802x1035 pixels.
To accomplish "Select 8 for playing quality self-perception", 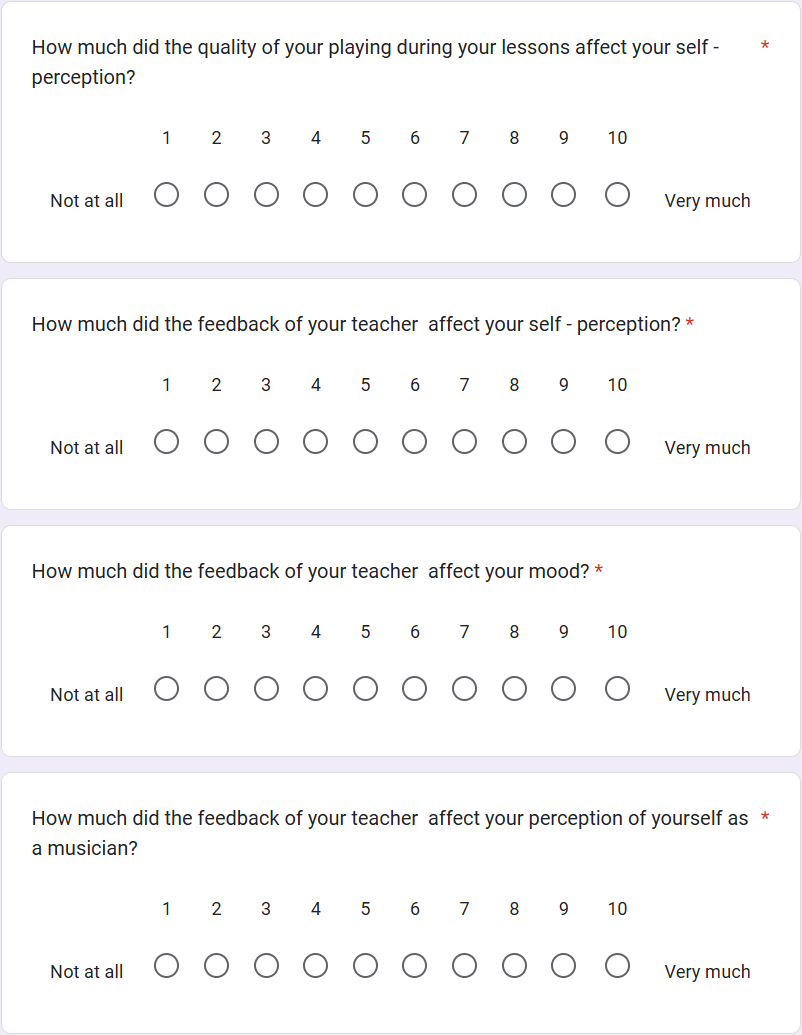I will (514, 194).
